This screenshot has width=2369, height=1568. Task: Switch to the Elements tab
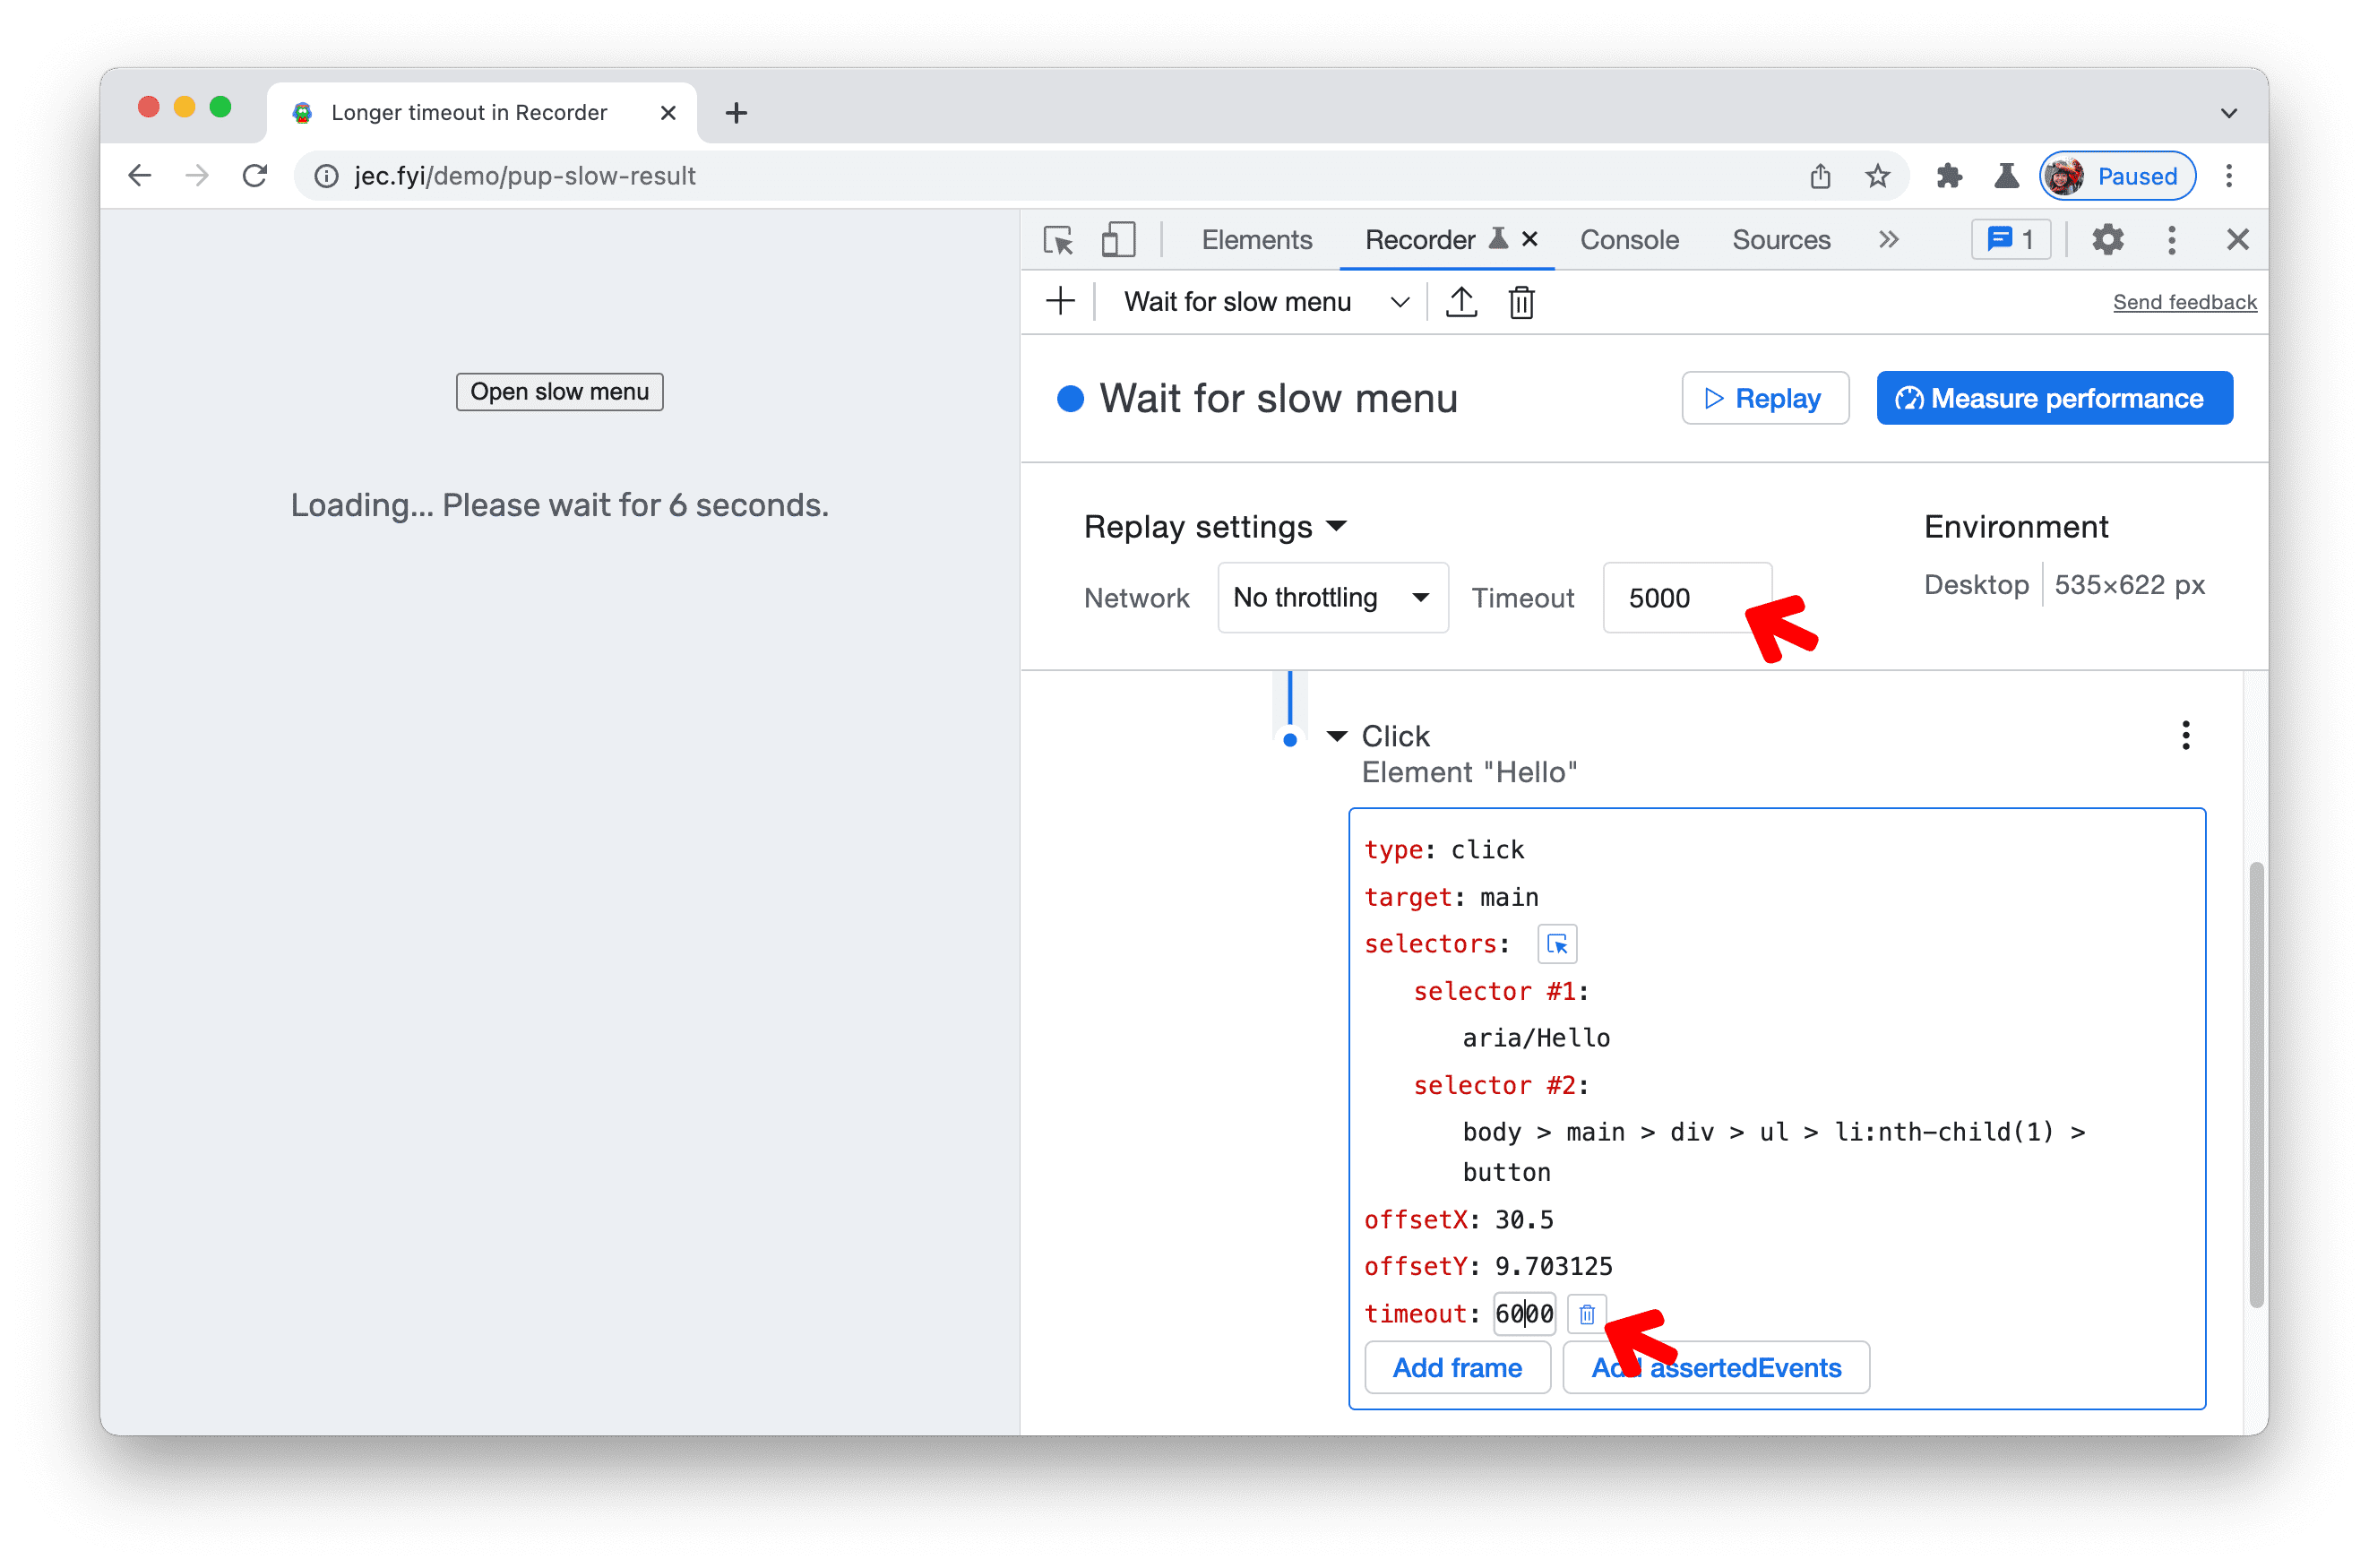pyautogui.click(x=1256, y=240)
